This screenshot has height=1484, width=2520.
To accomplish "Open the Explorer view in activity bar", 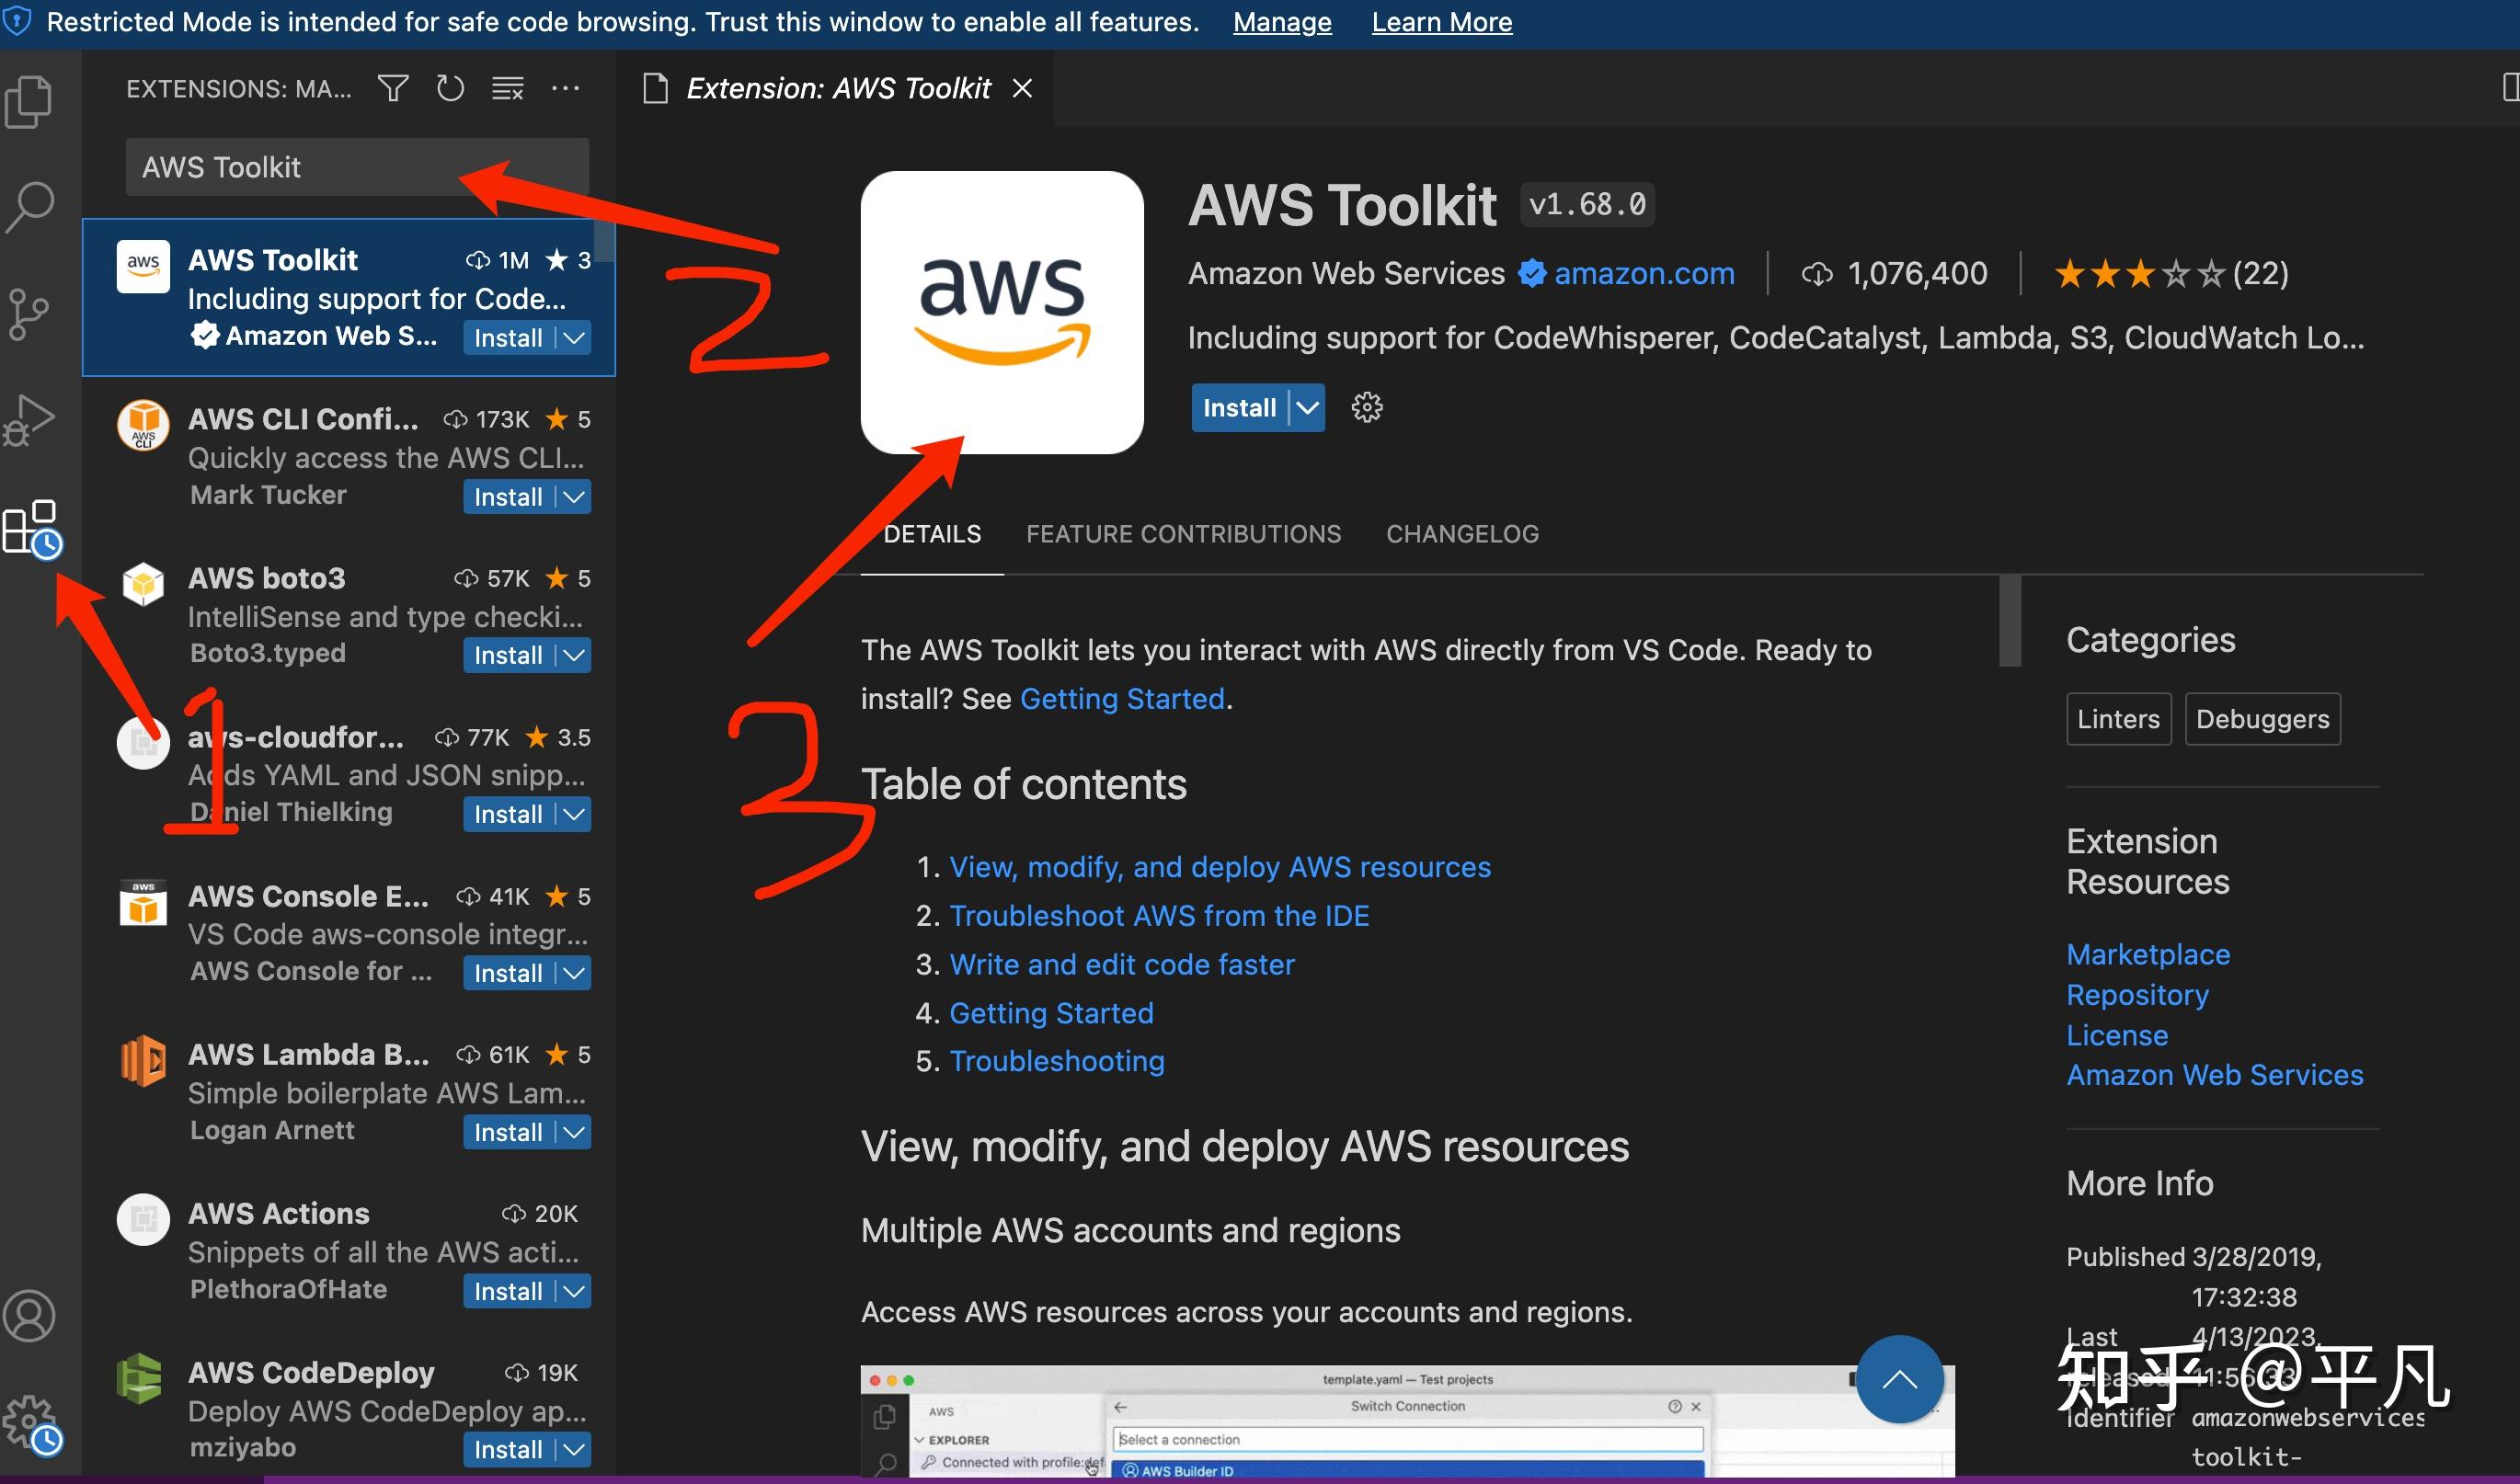I will pos(29,102).
